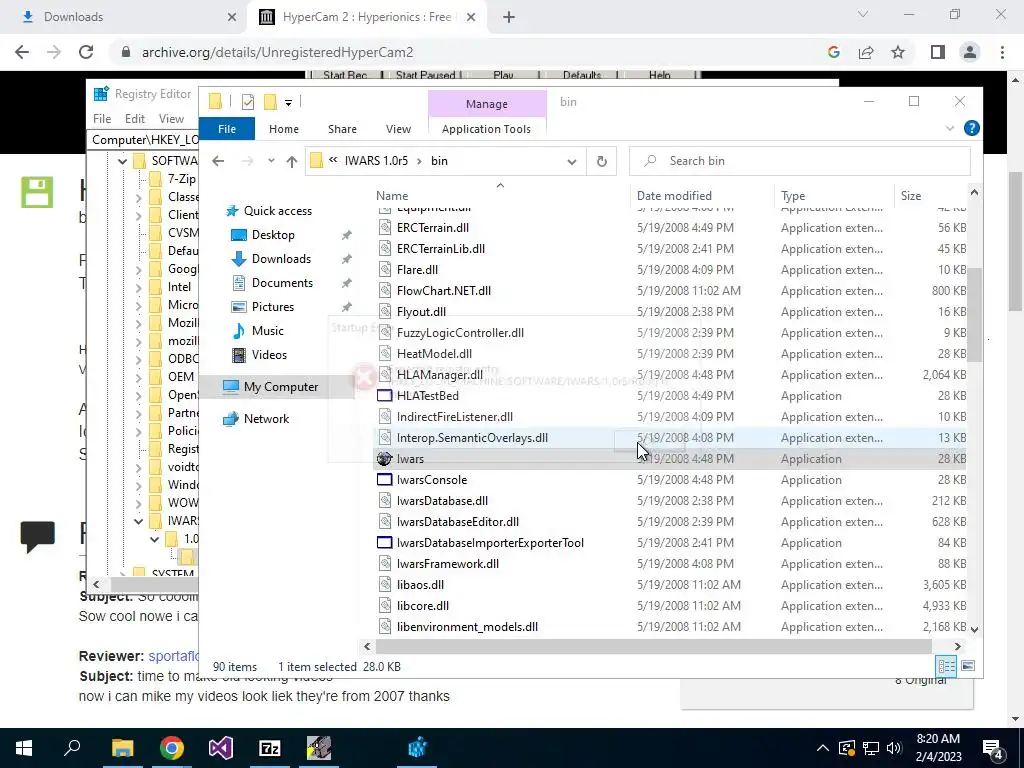The width and height of the screenshot is (1024, 768).
Task: Select My Computer in navigation pane
Action: [x=280, y=387]
